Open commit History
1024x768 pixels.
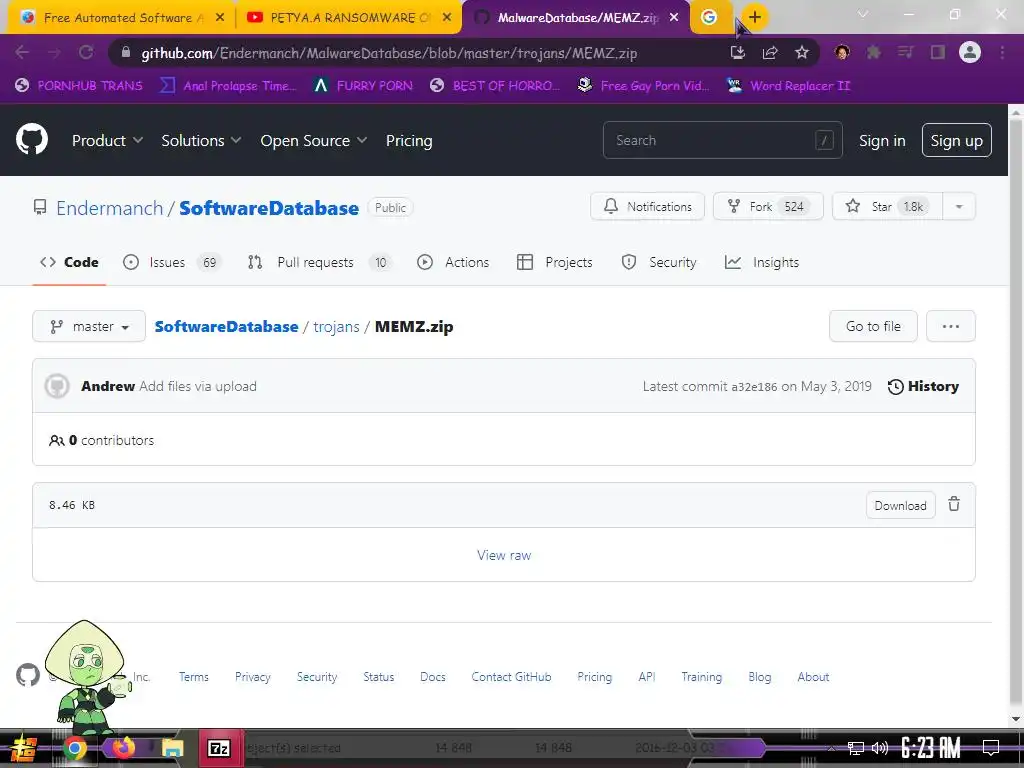click(923, 386)
